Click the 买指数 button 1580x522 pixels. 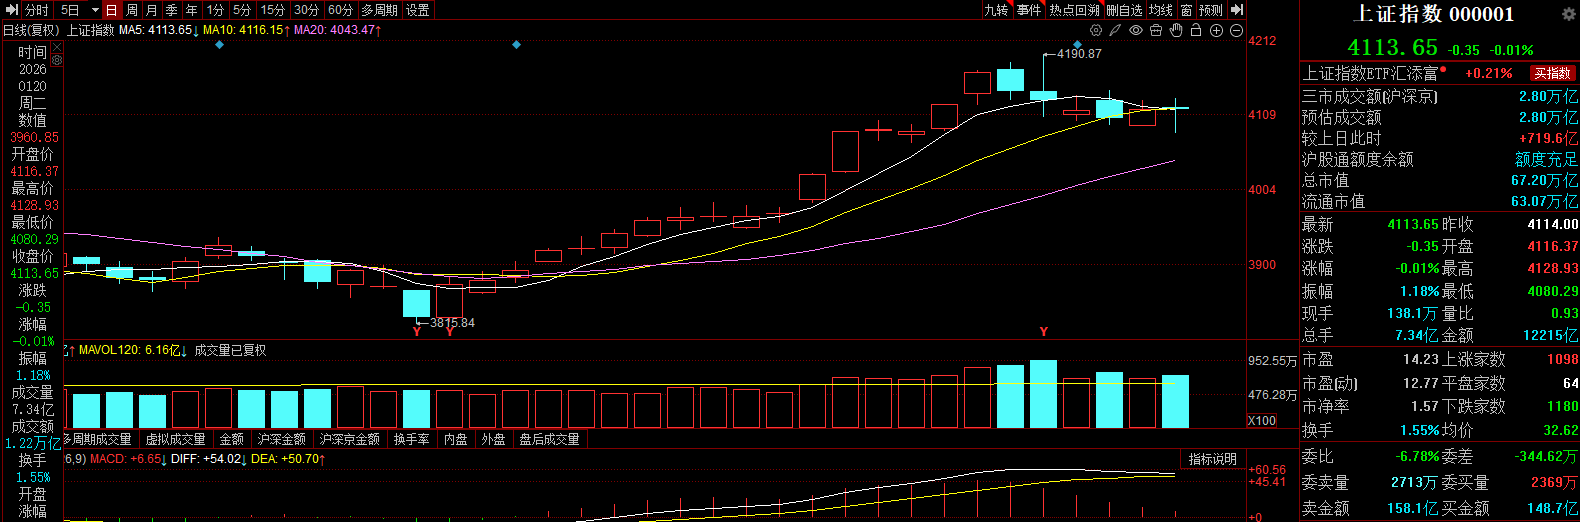pos(1553,74)
